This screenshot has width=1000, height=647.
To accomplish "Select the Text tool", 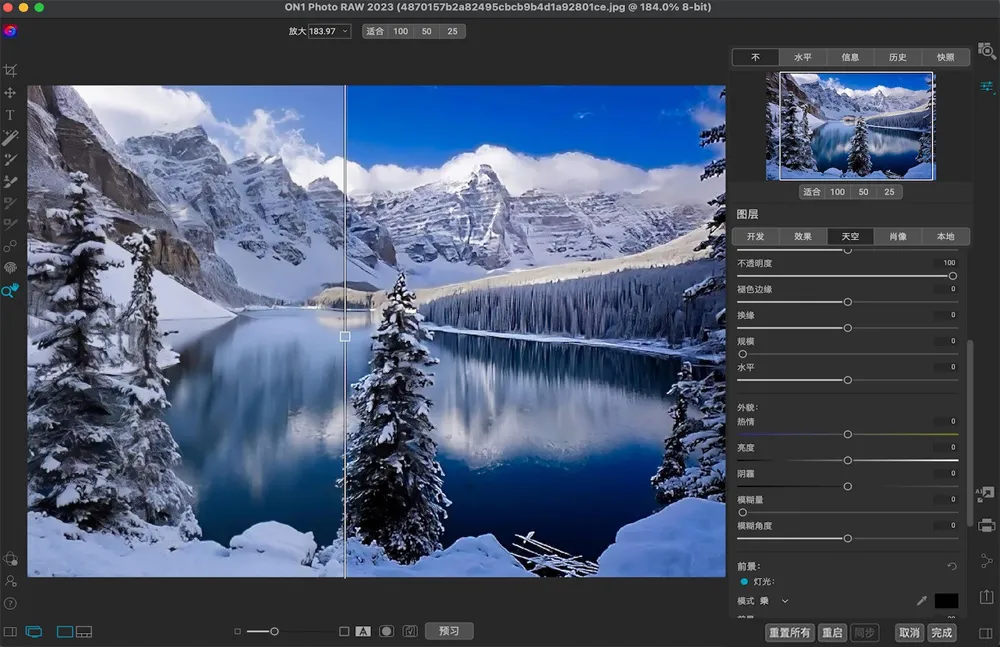I will coord(10,115).
